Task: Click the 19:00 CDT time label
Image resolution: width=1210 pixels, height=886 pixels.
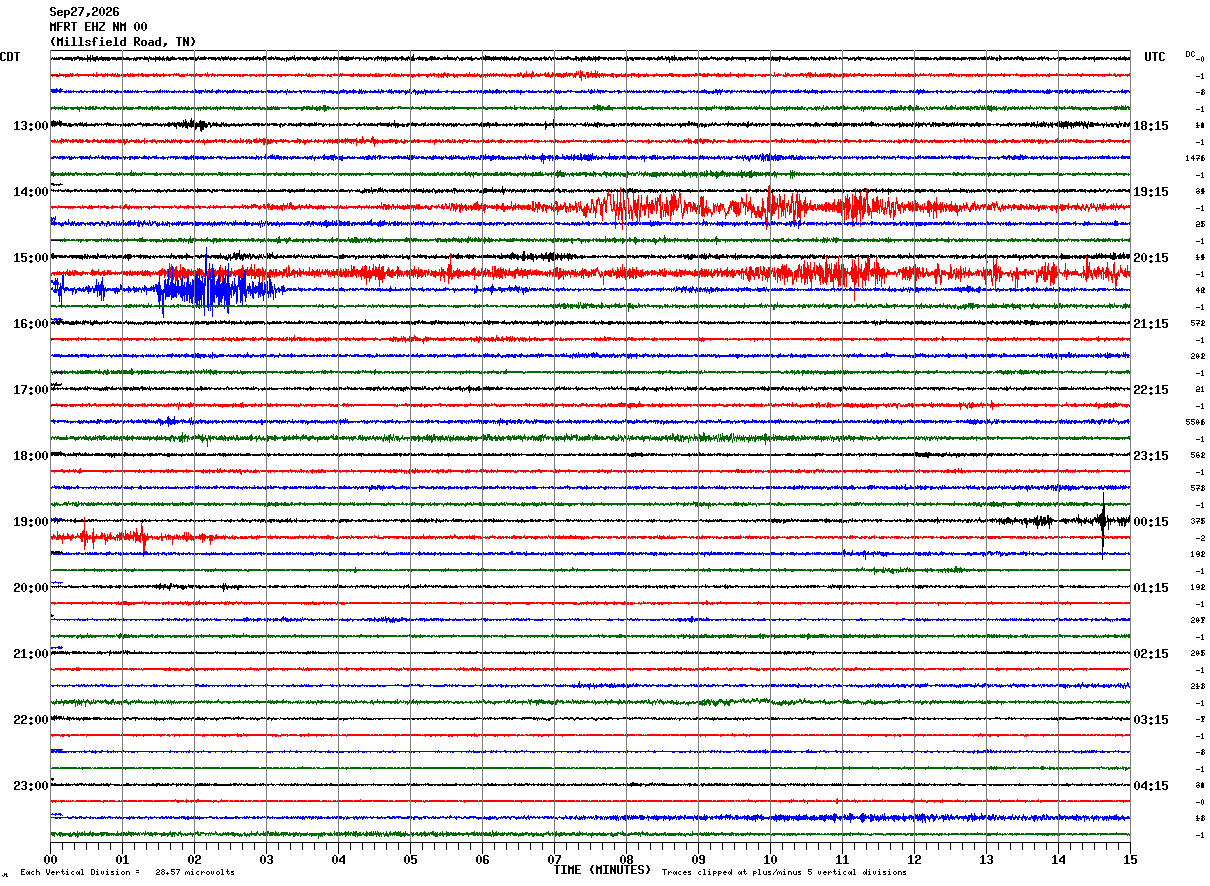Action: (30, 522)
